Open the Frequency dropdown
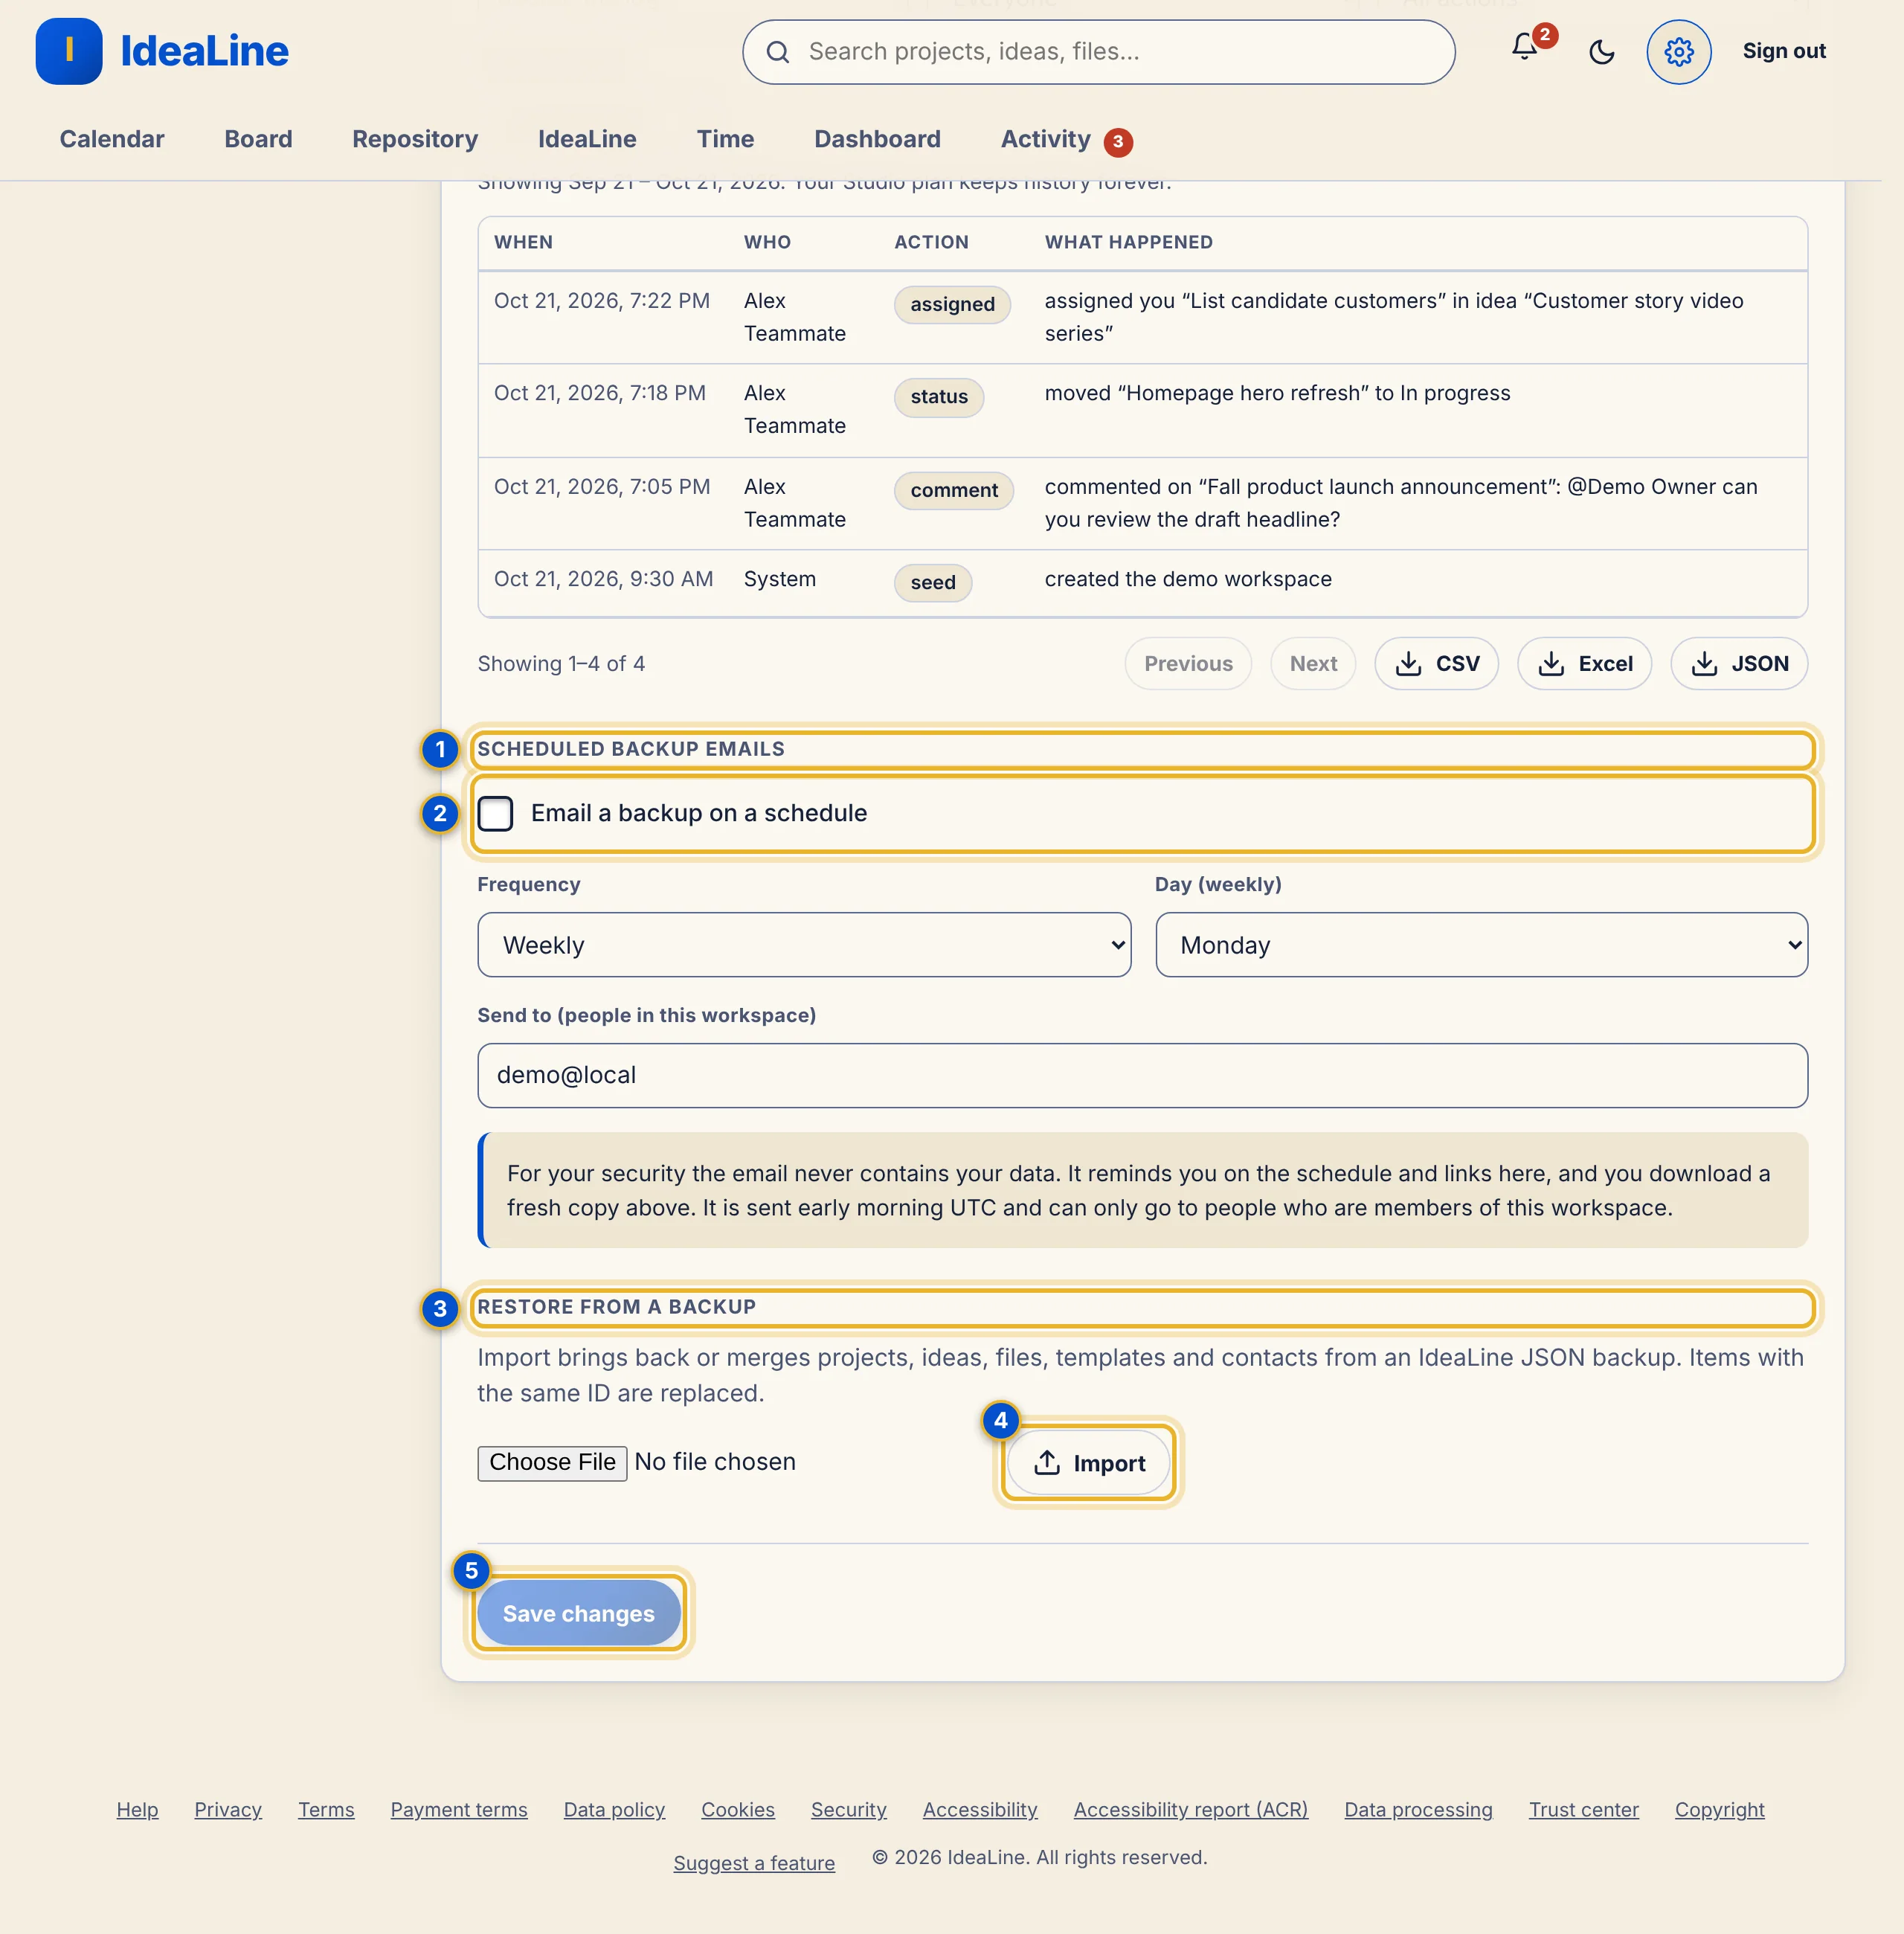This screenshot has height=1934, width=1904. 804,944
